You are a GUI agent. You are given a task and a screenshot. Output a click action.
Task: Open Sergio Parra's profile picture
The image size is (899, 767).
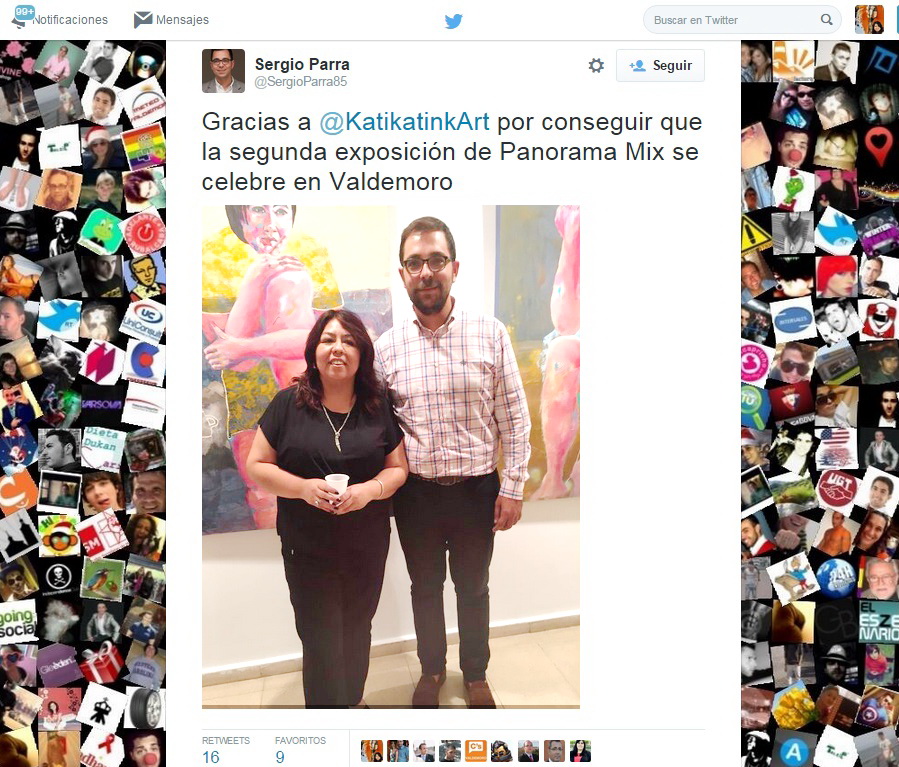(223, 71)
